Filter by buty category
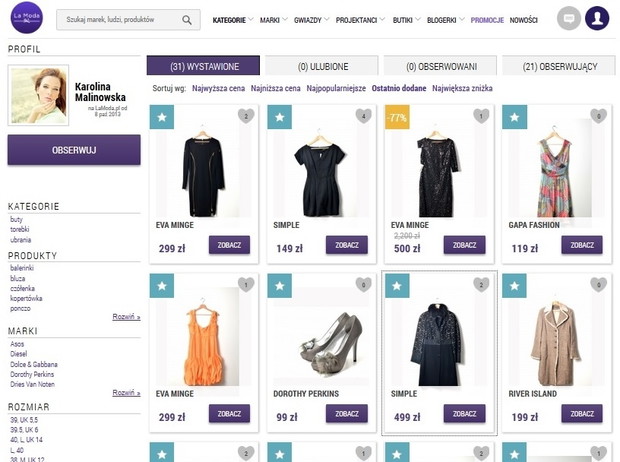The width and height of the screenshot is (620, 462). (x=16, y=219)
